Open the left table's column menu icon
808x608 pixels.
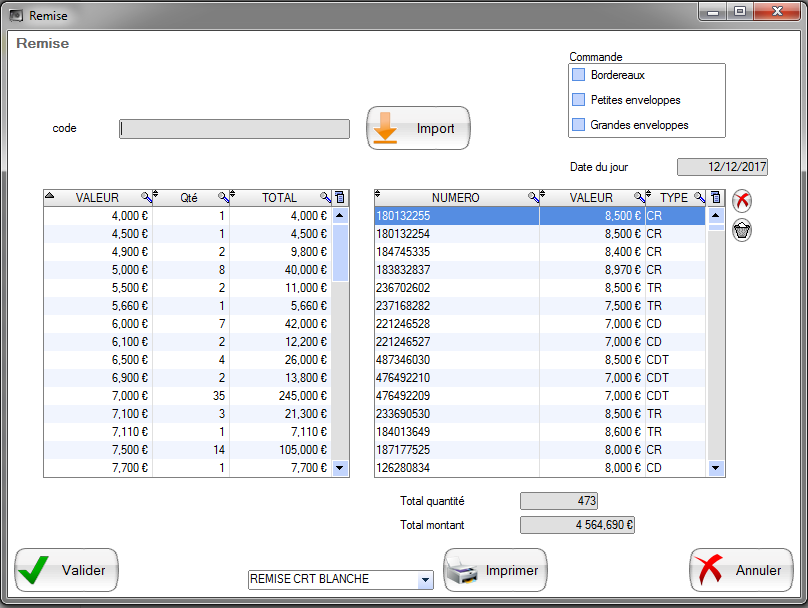340,198
